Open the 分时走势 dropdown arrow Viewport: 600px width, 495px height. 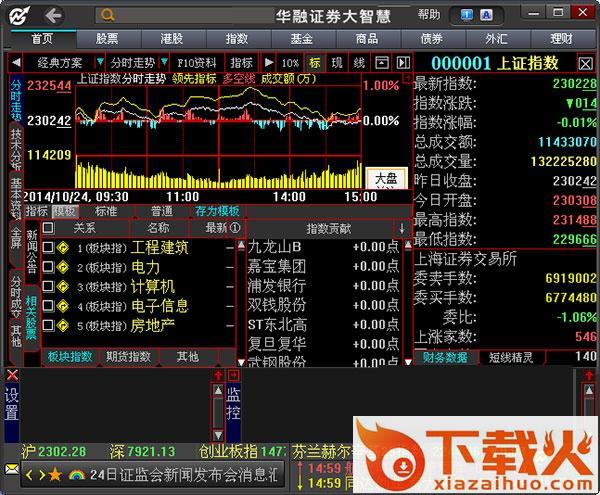click(x=164, y=62)
